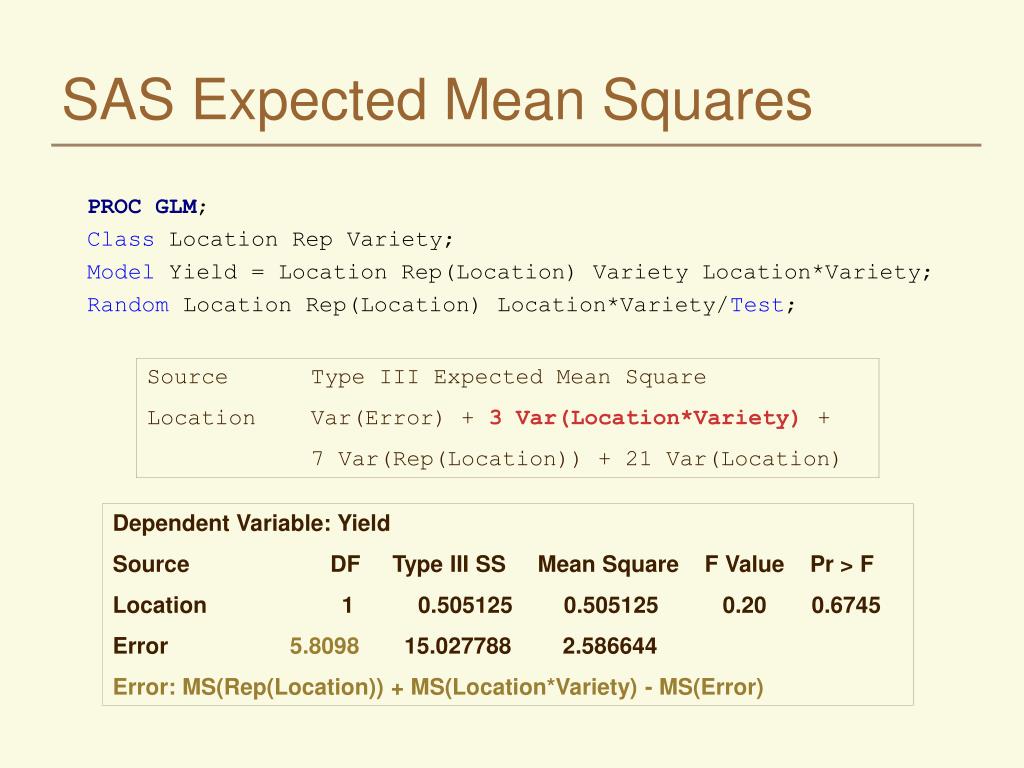Click the 'Random Location Rep(Location)' statement line
This screenshot has height=768, width=1024.
tap(441, 305)
